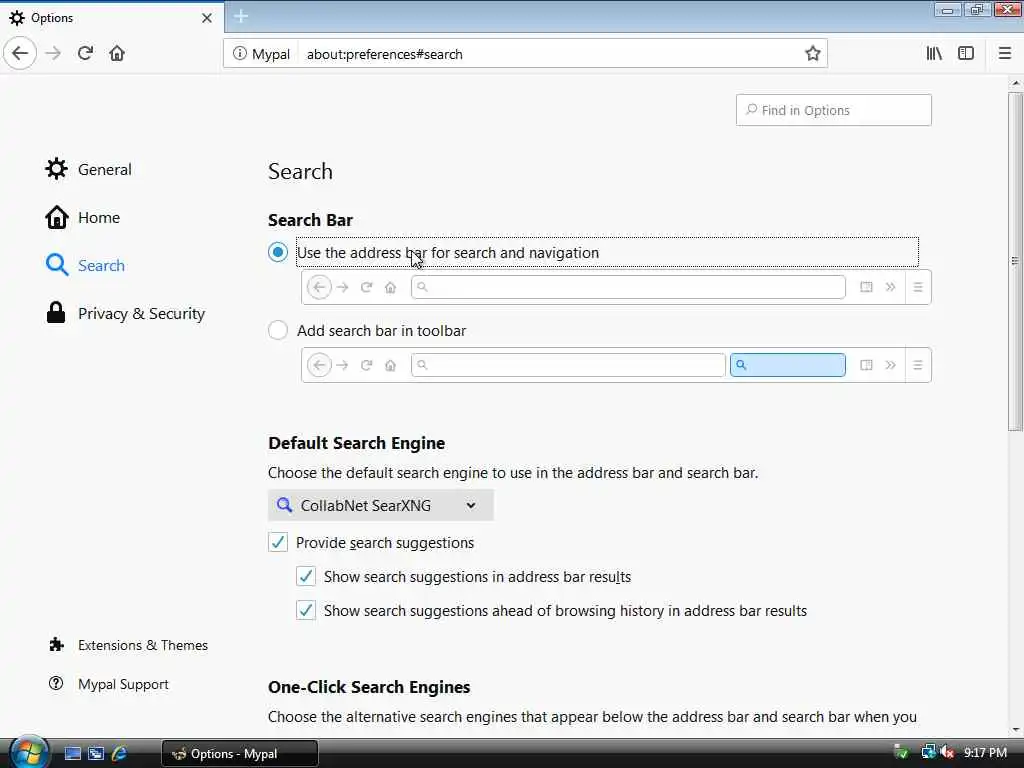Click the forward navigation arrow
The image size is (1024, 768).
[53, 54]
